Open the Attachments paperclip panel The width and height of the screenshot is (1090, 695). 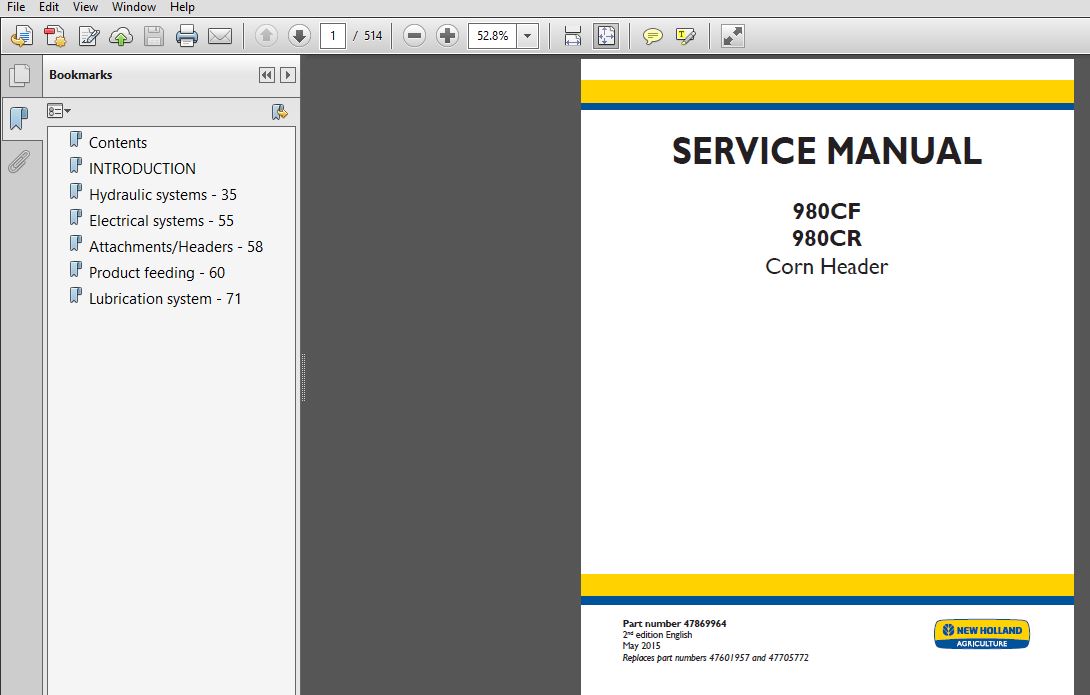tap(19, 161)
